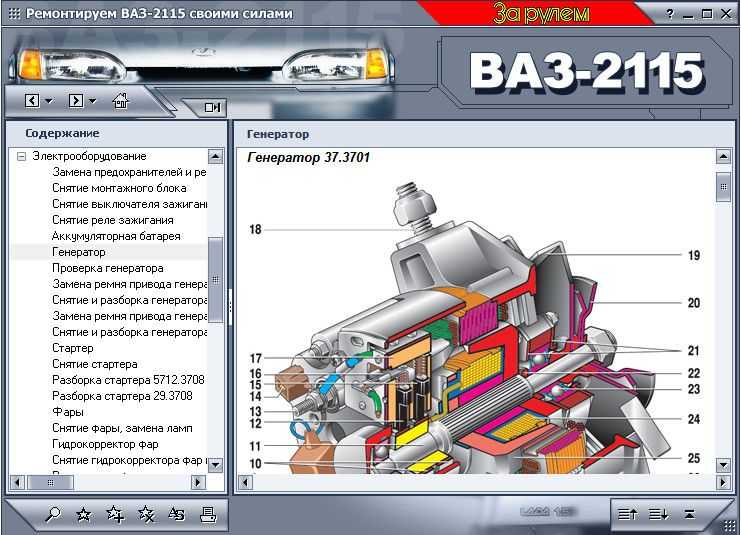Click the Генератор 37.3701 heading
741x535 pixels.
point(309,157)
